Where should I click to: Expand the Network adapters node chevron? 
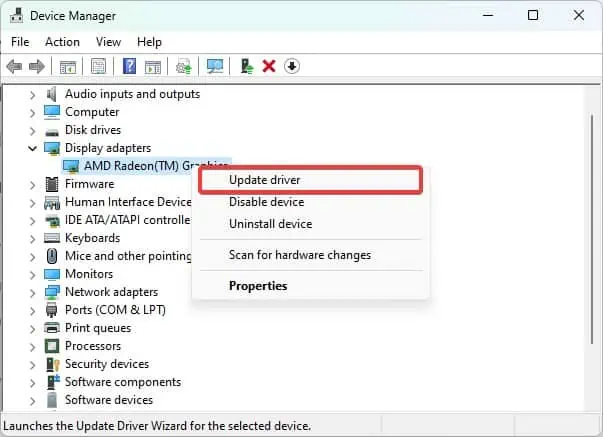click(x=32, y=293)
